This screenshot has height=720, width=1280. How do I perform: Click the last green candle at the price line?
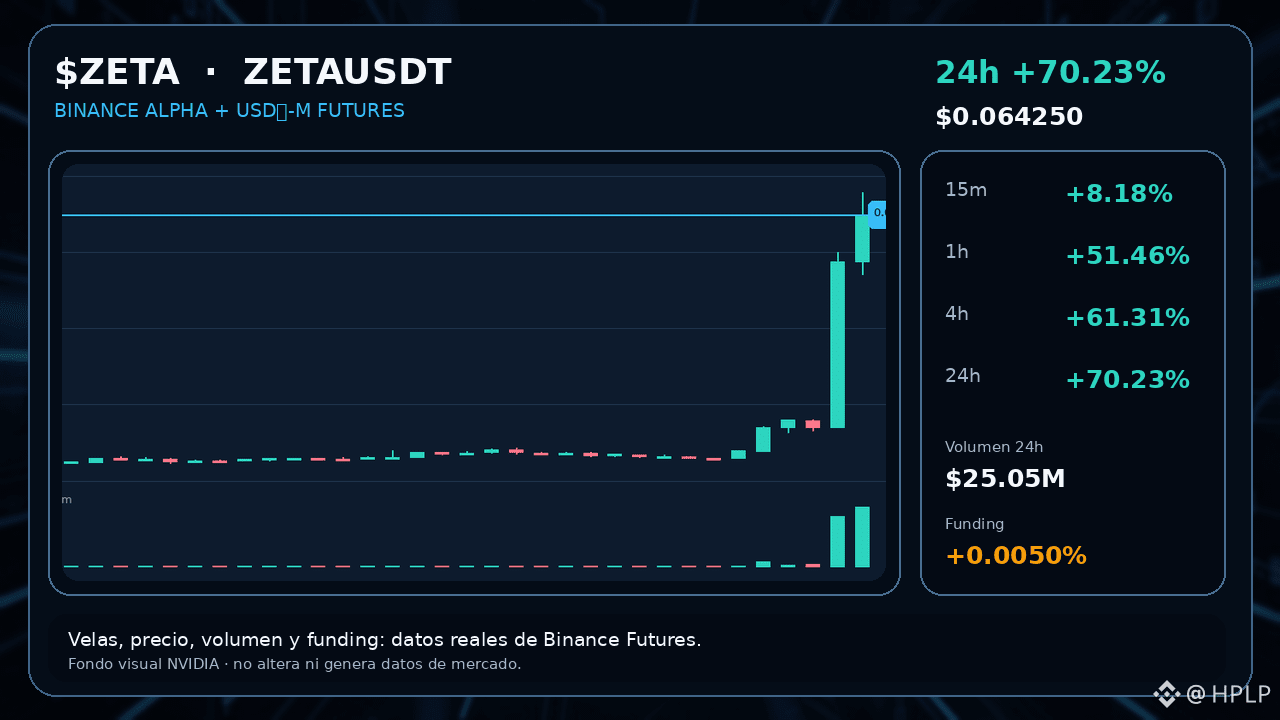pyautogui.click(x=862, y=239)
